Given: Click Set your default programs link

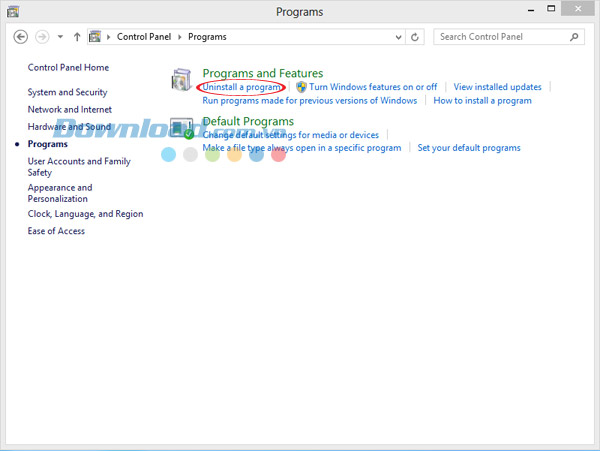Looking at the screenshot, I should 469,148.
